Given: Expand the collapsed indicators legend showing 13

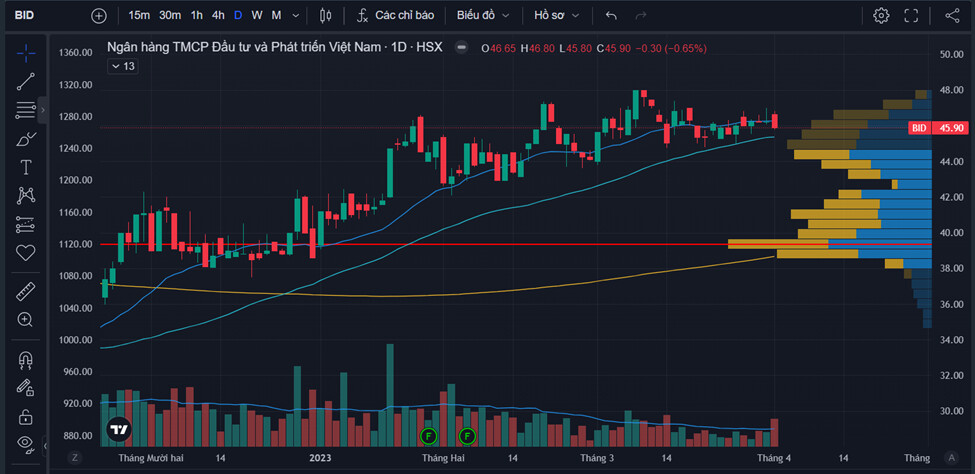Looking at the screenshot, I should [122, 66].
